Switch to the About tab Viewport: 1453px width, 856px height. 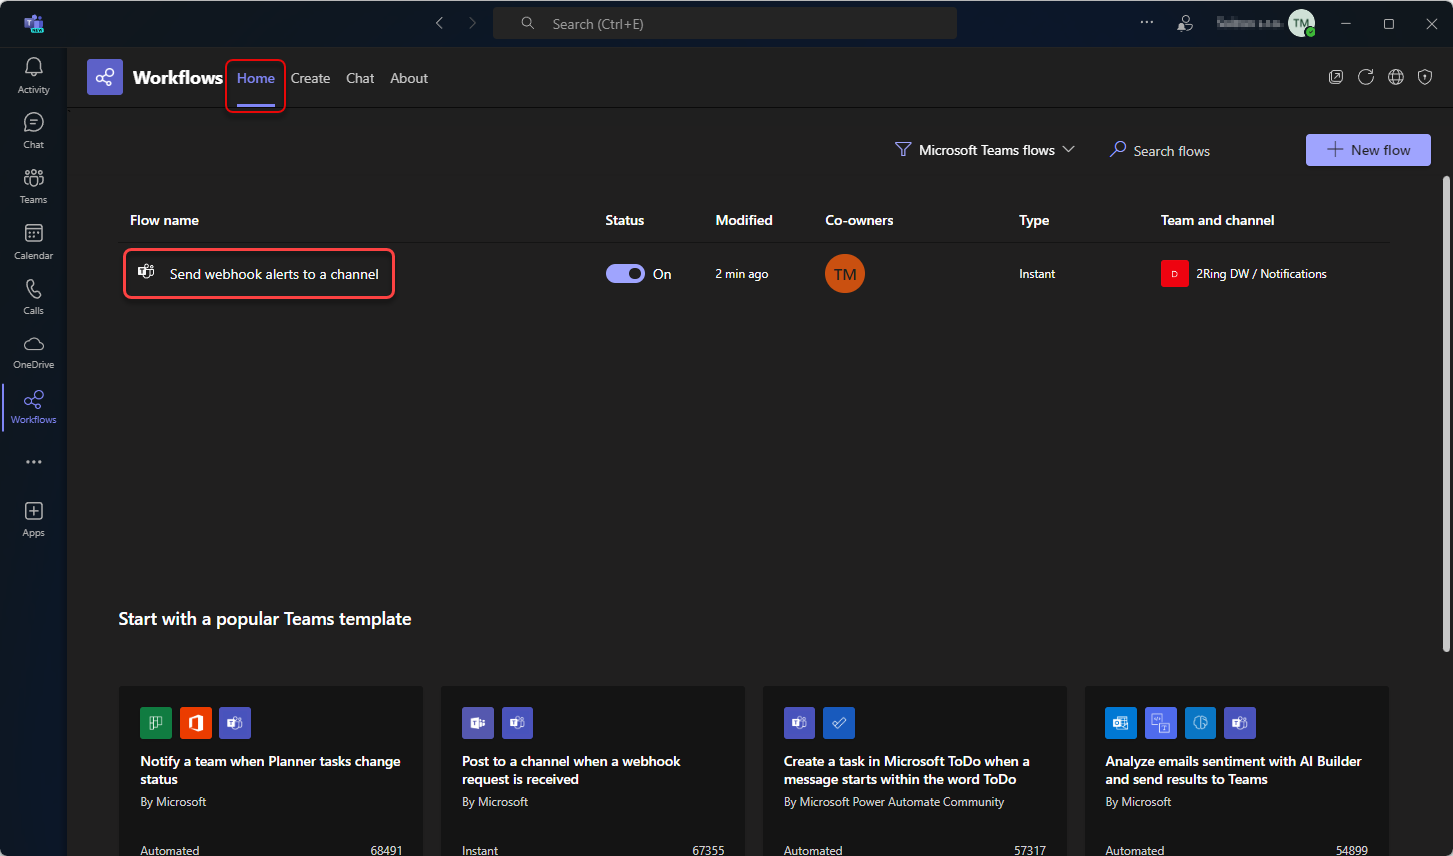[408, 78]
